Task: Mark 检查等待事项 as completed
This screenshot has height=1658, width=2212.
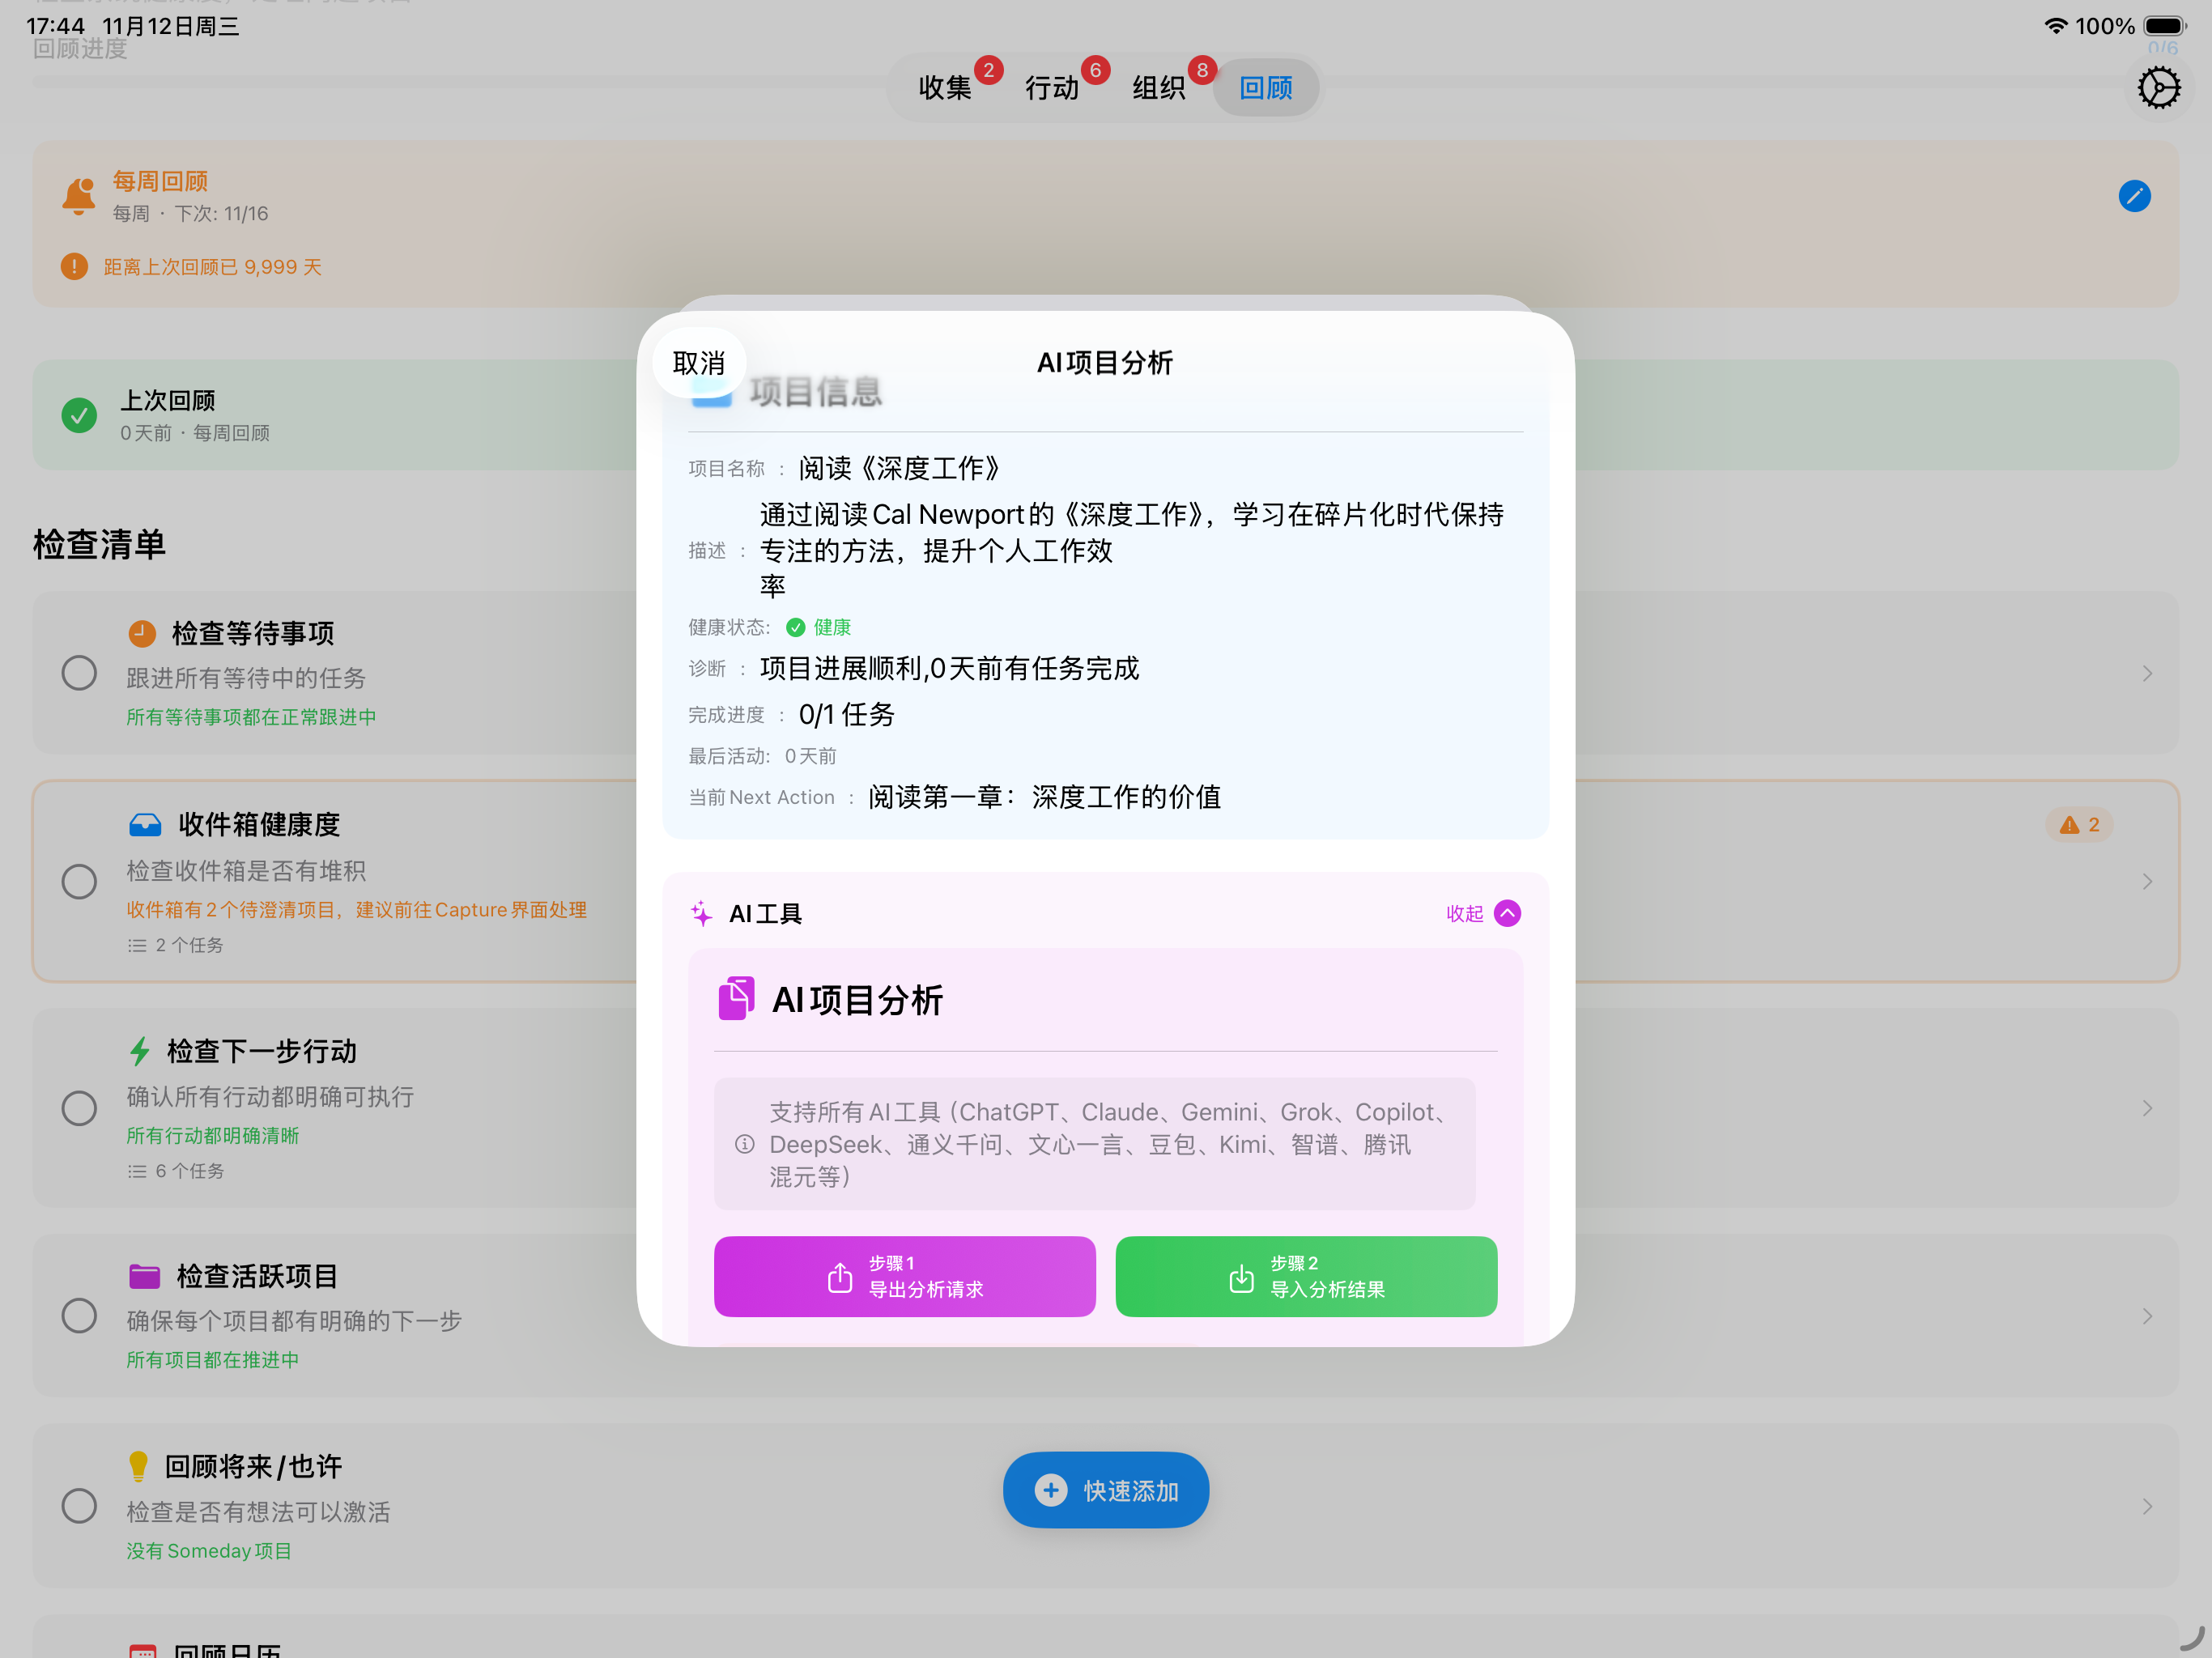Action: [79, 672]
